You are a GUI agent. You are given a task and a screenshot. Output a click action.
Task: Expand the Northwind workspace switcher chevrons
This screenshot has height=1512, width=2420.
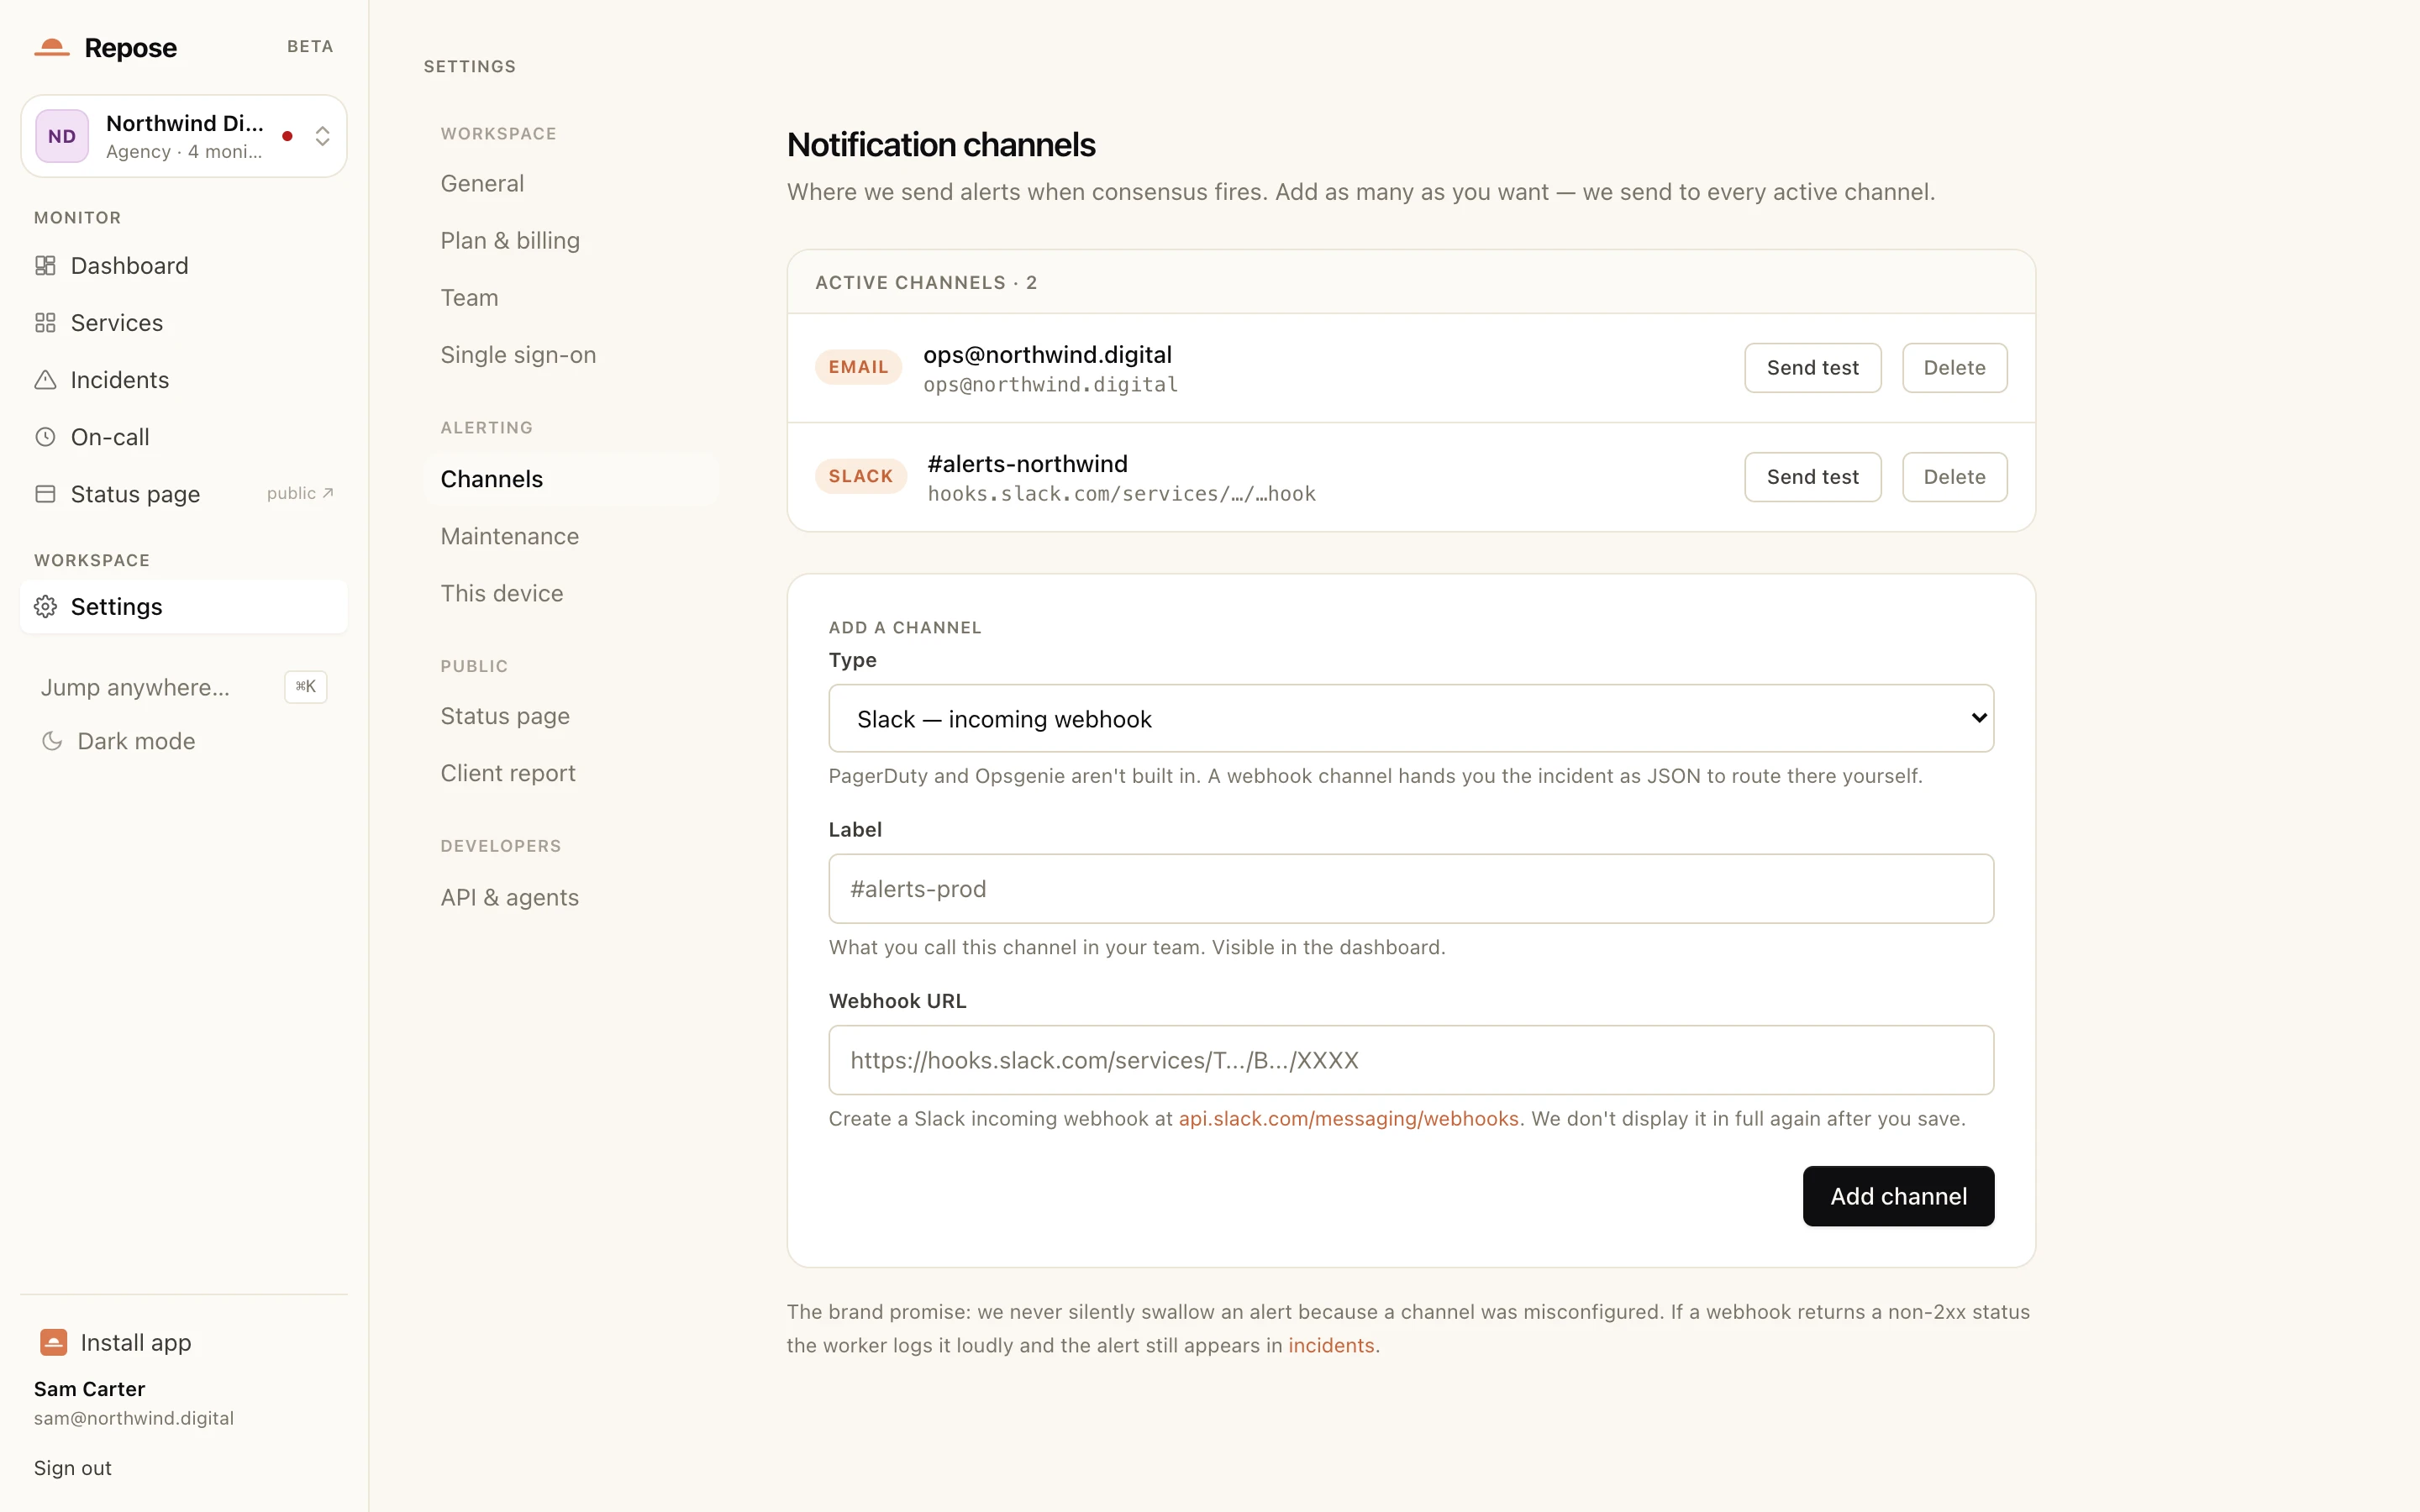[x=322, y=136]
